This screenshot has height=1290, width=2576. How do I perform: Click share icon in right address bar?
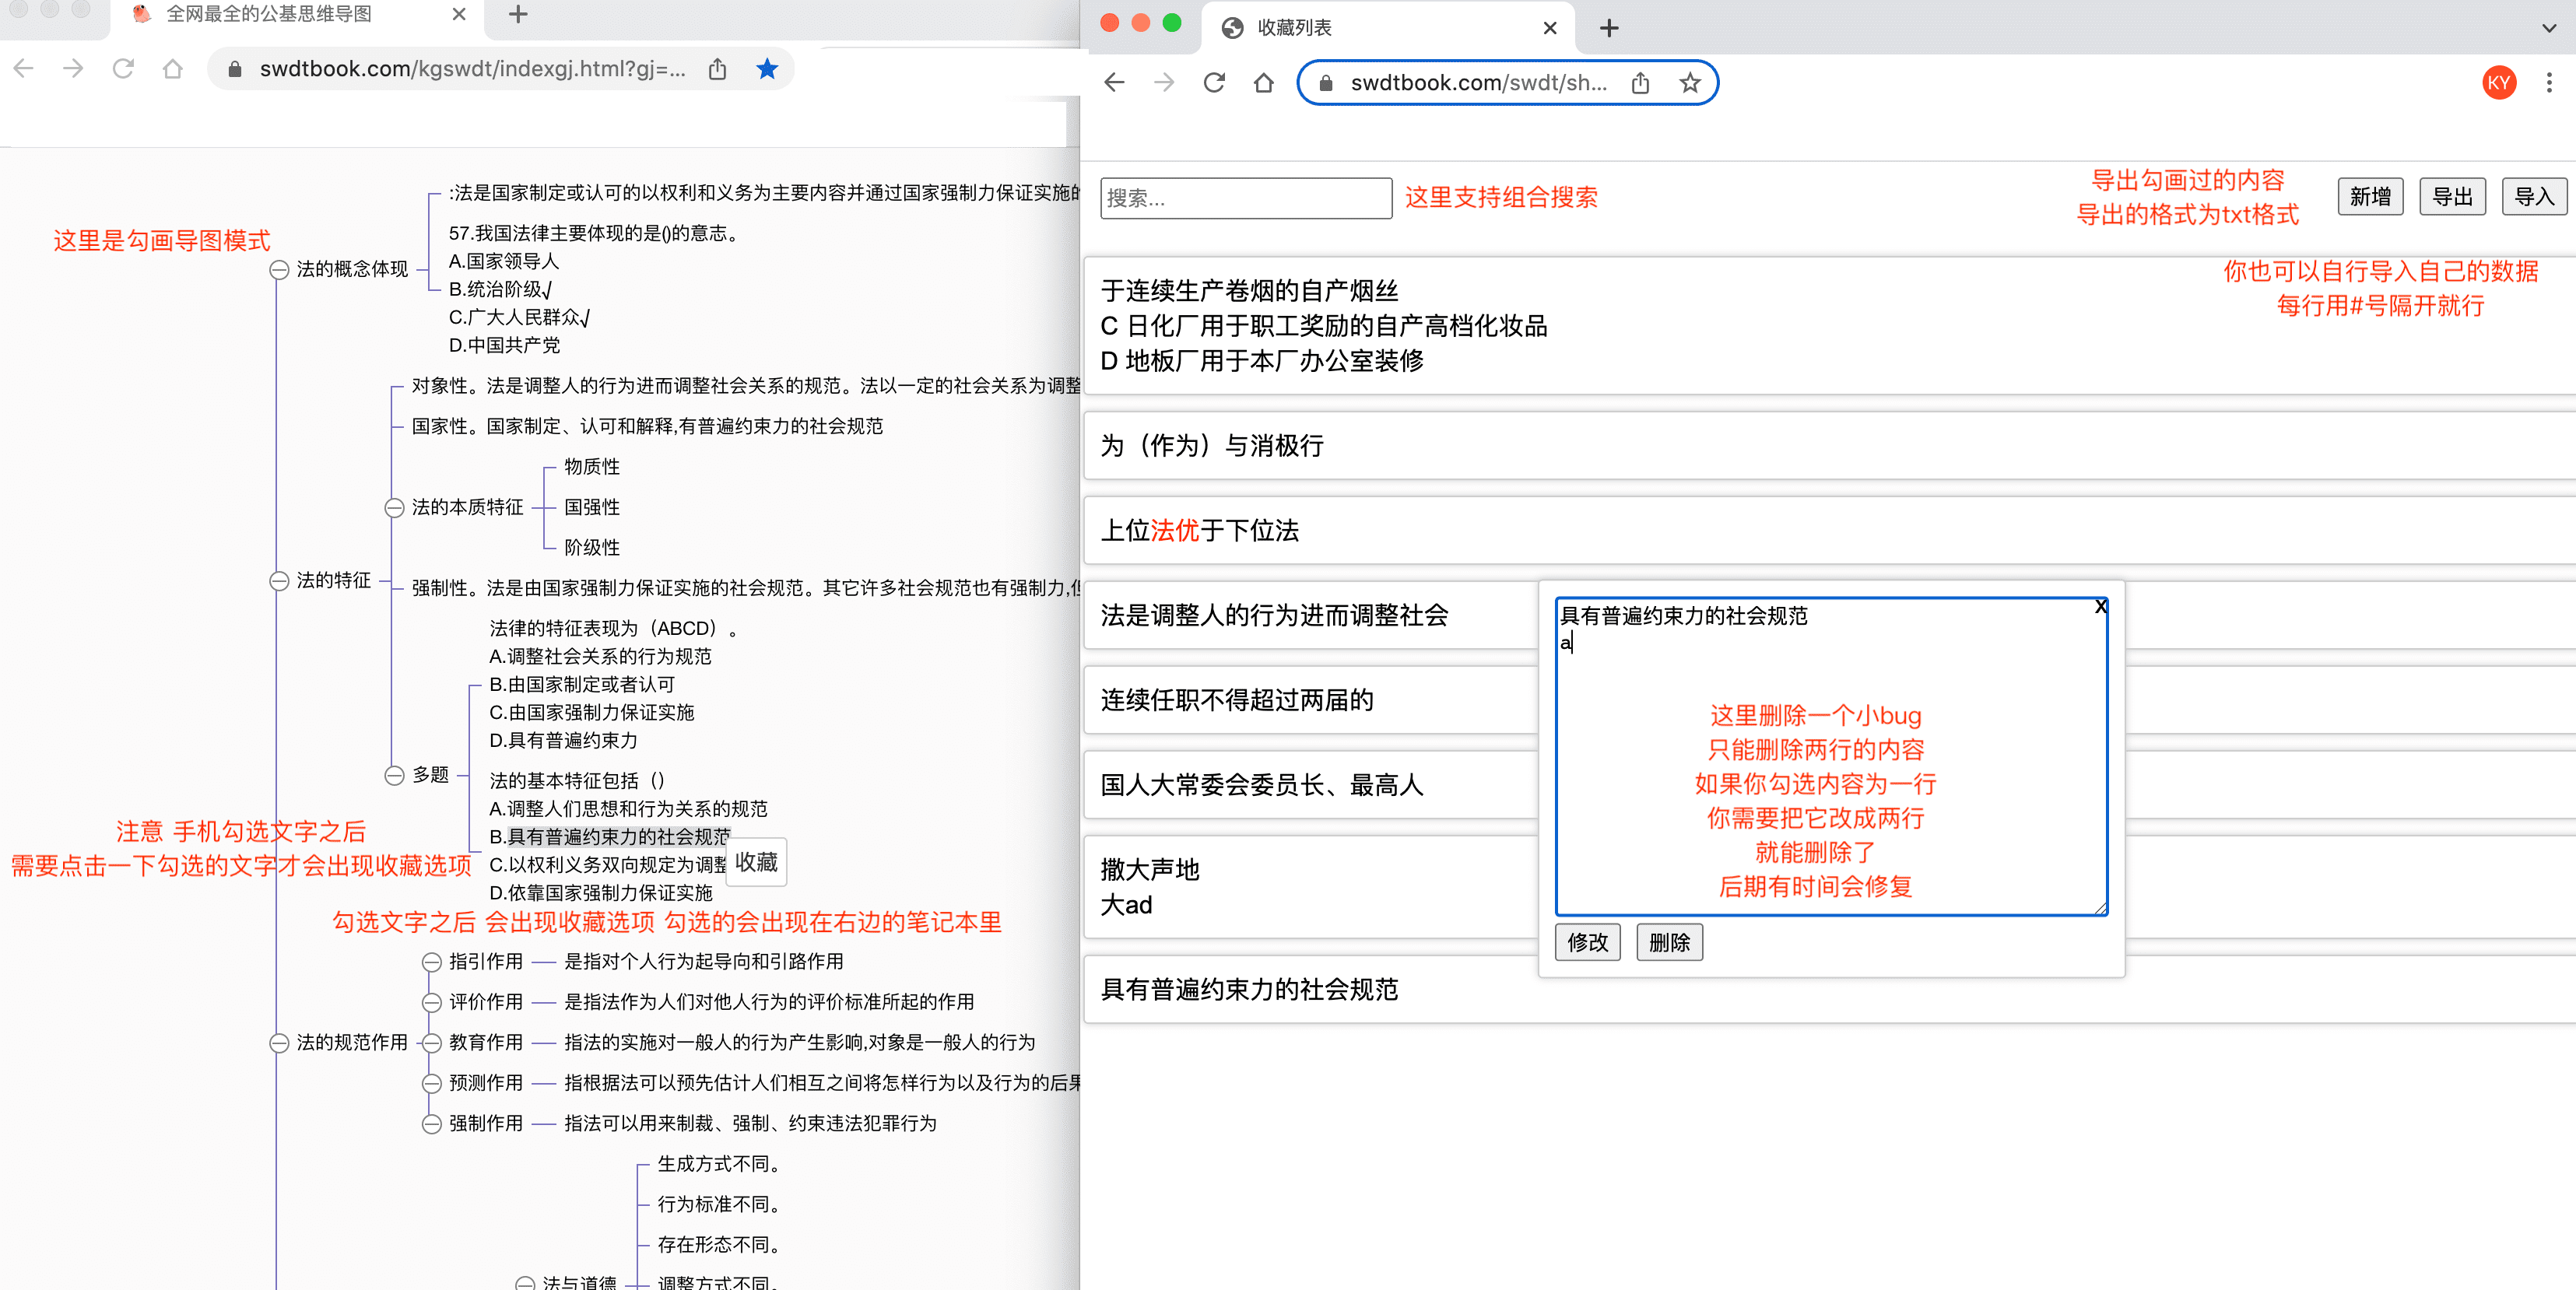1640,82
